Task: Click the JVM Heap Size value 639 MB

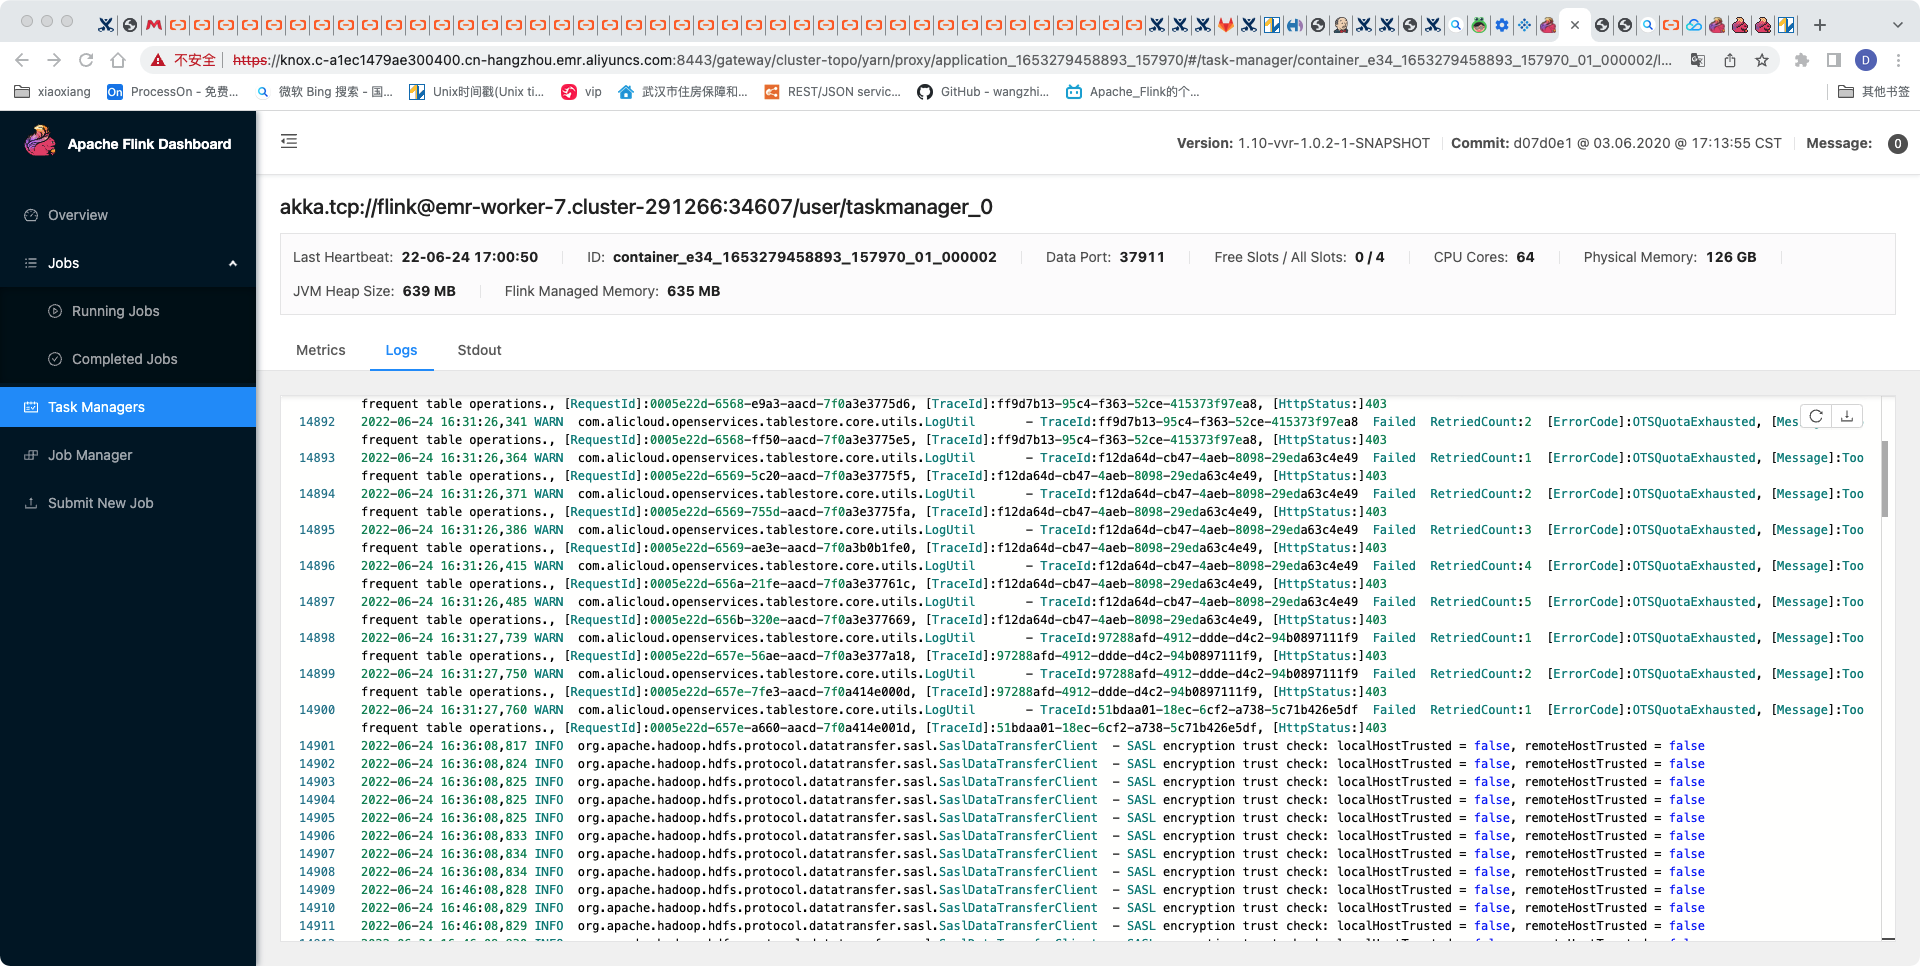Action: pyautogui.click(x=429, y=291)
